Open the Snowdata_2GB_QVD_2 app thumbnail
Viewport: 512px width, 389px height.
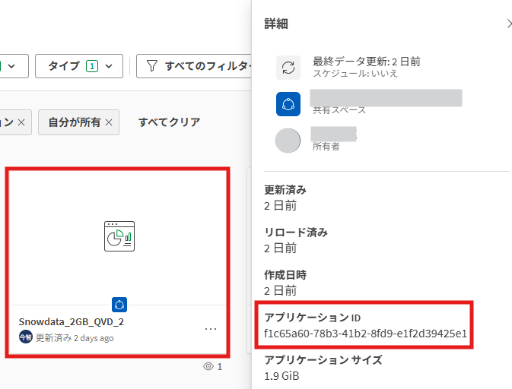point(119,236)
